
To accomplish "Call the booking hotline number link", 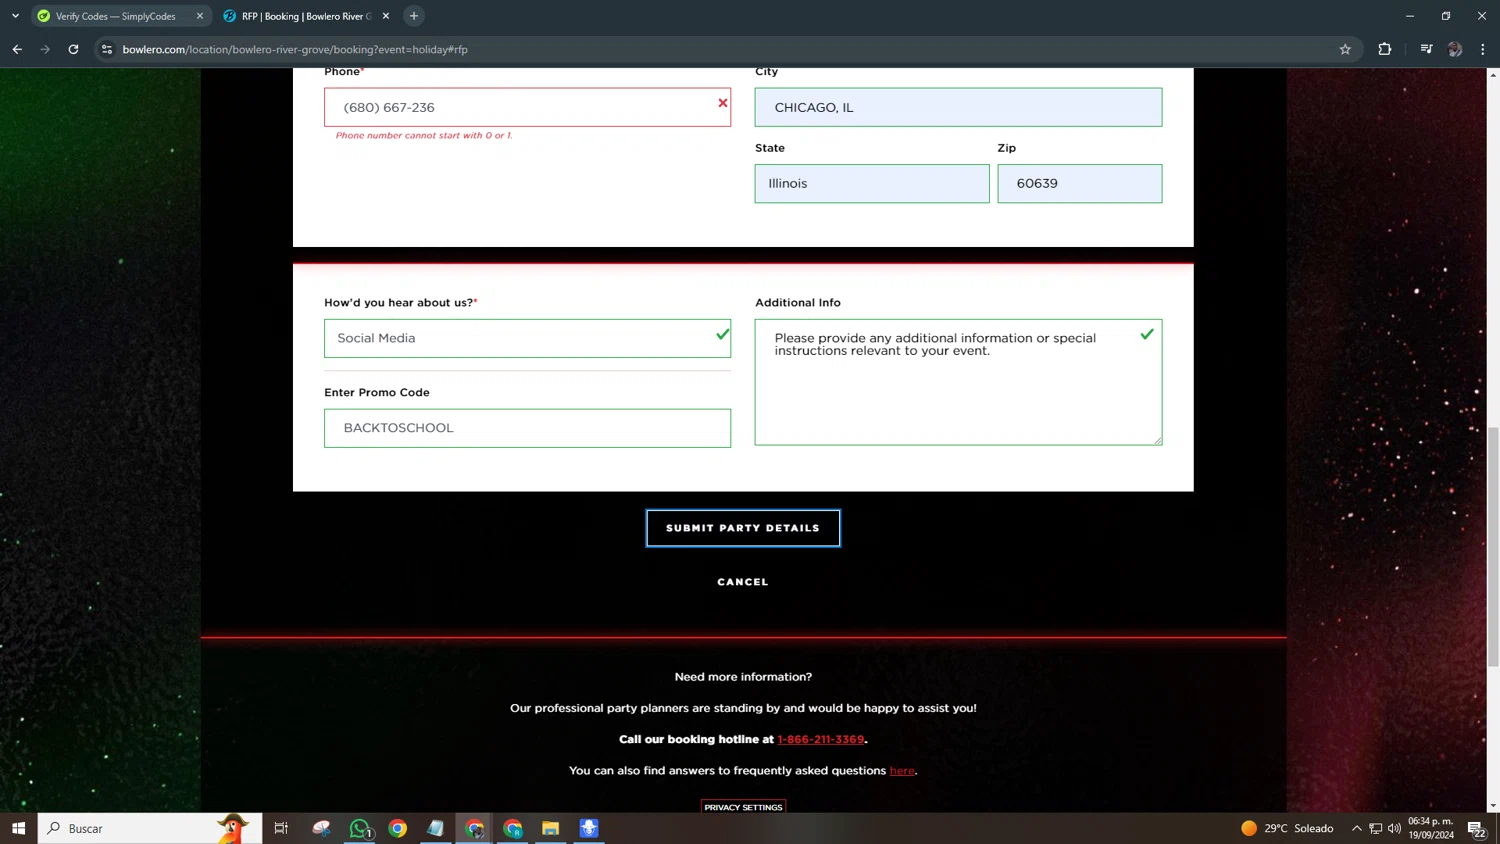I will click(x=820, y=740).
